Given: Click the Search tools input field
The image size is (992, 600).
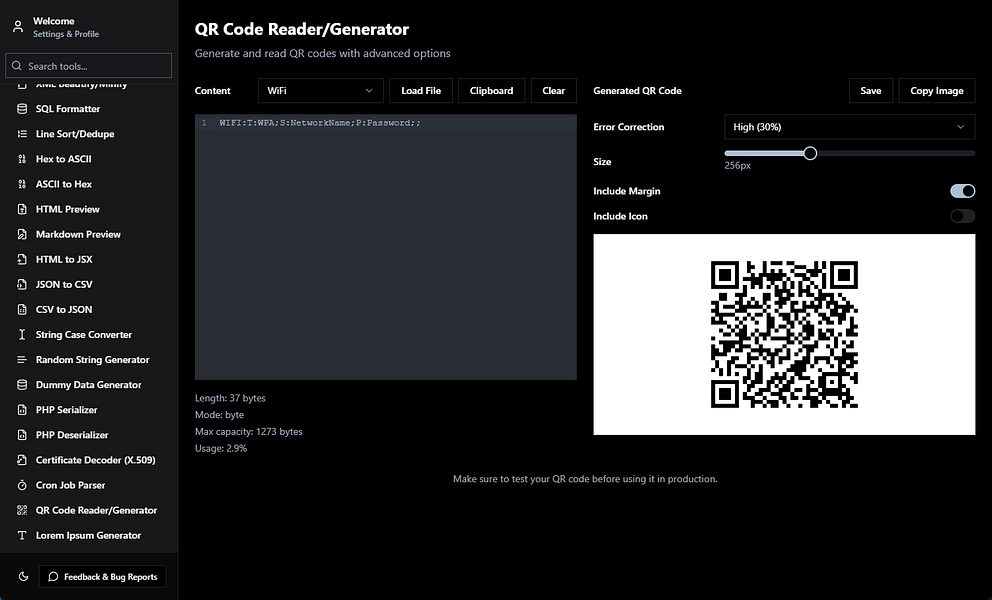Looking at the screenshot, I should click(x=89, y=65).
